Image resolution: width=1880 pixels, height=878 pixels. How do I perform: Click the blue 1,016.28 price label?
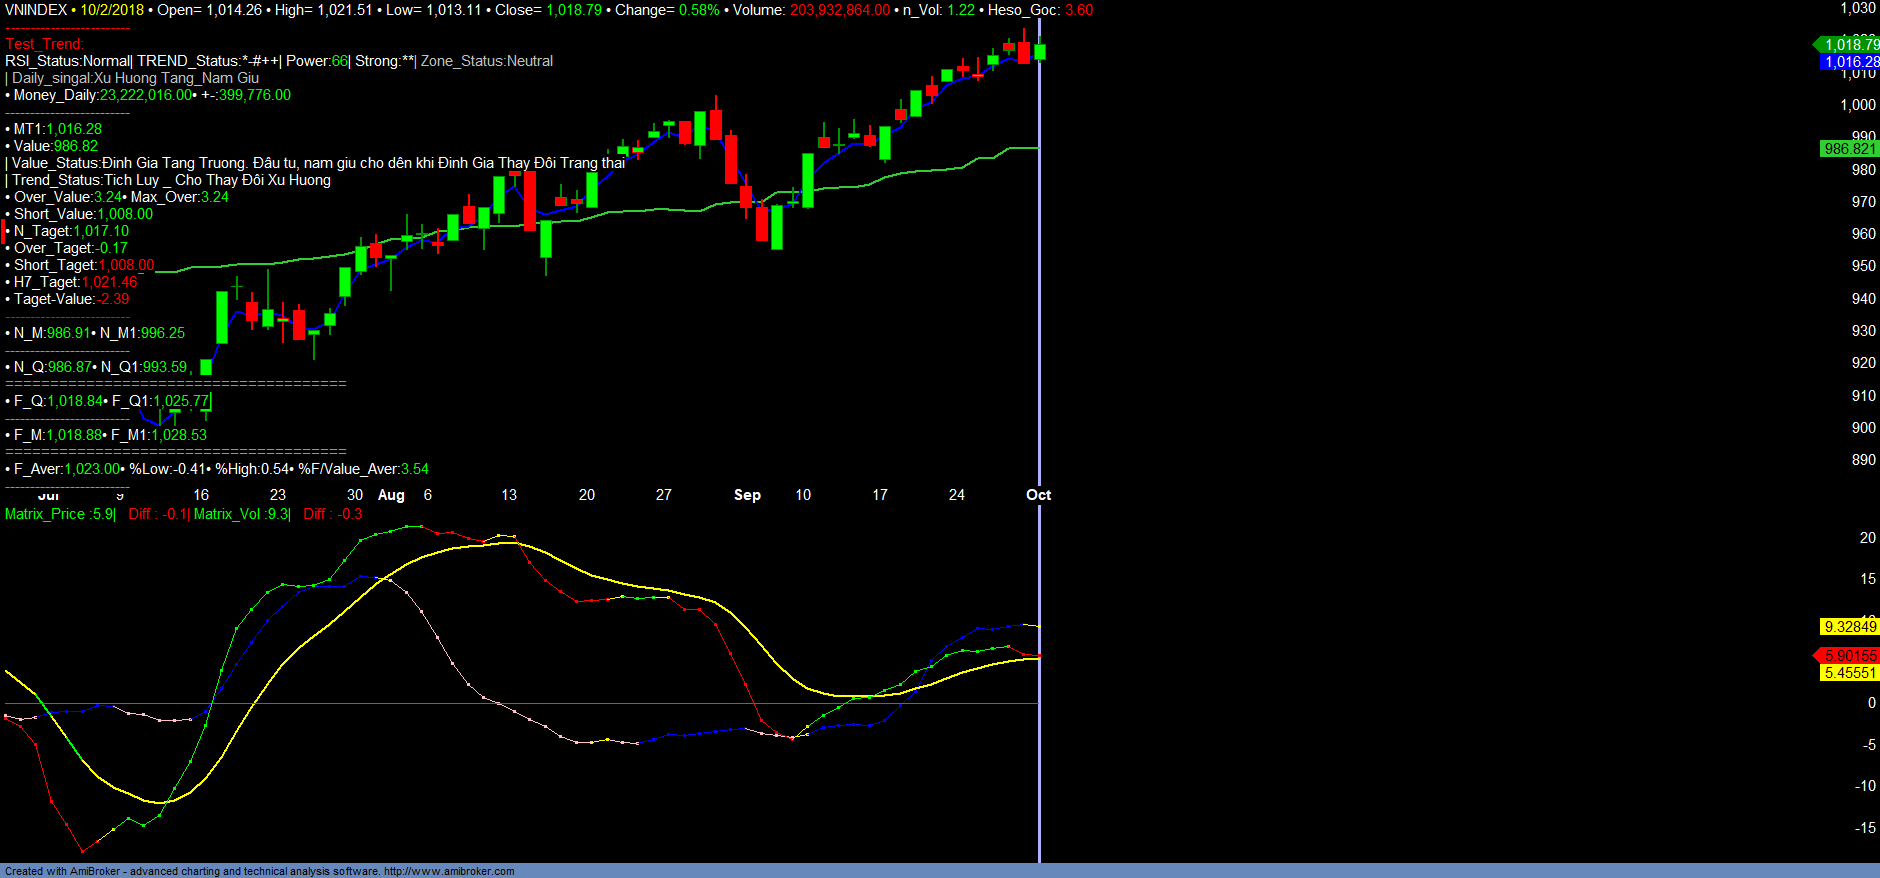[1851, 62]
